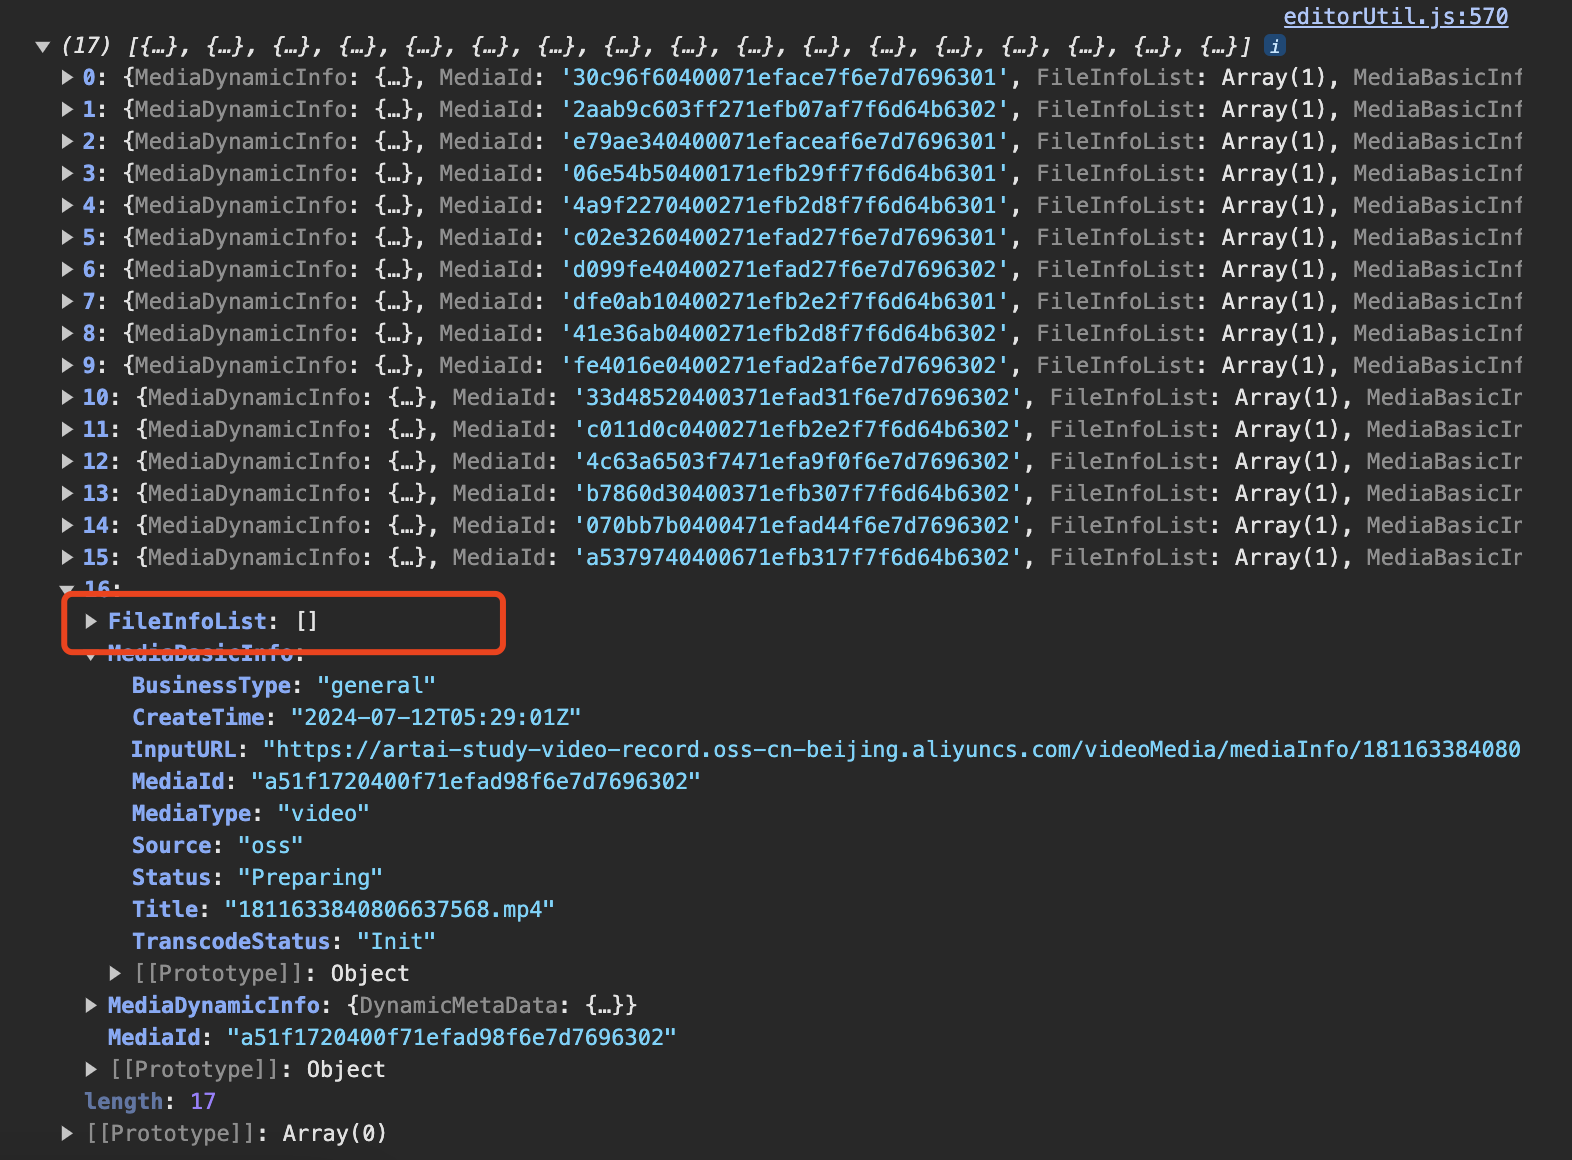1572x1160 pixels.
Task: Expand array item 5
Action: point(67,237)
